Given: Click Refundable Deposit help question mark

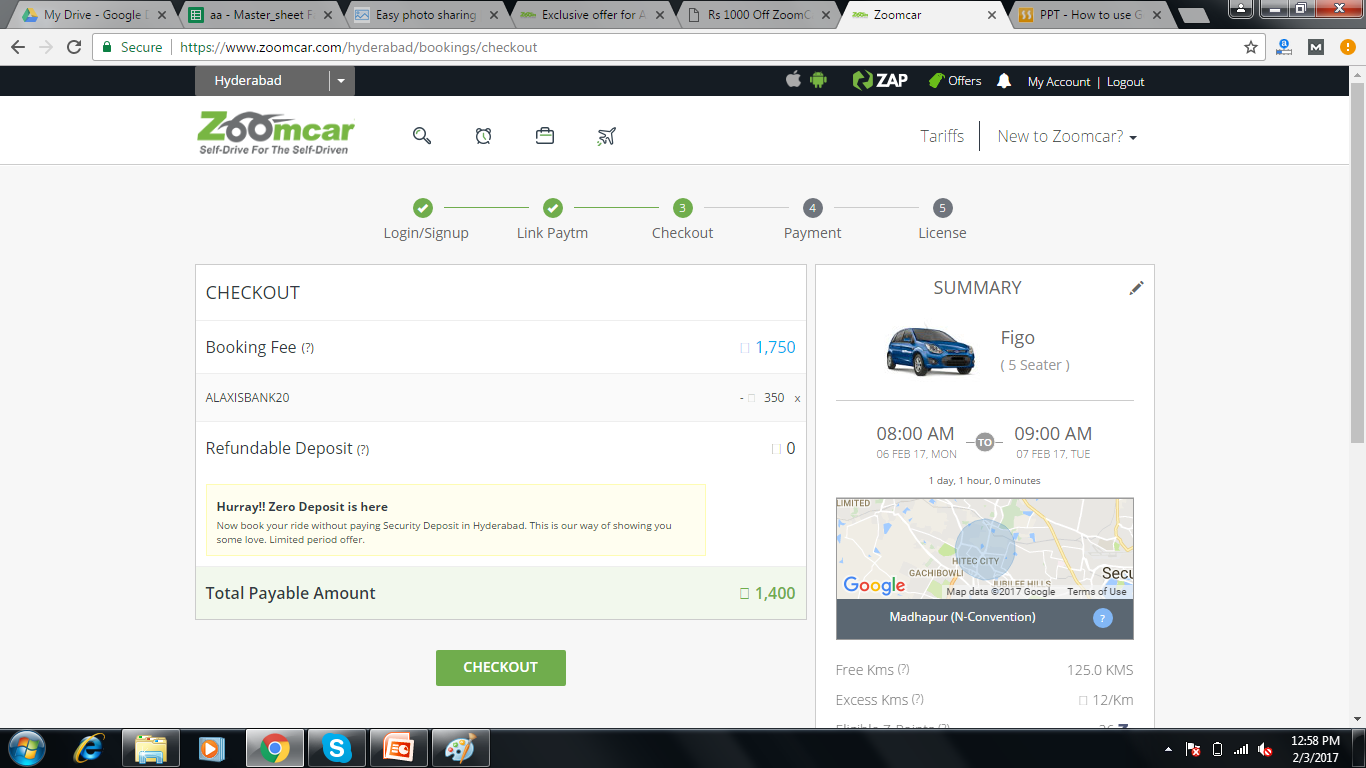Looking at the screenshot, I should coord(363,449).
